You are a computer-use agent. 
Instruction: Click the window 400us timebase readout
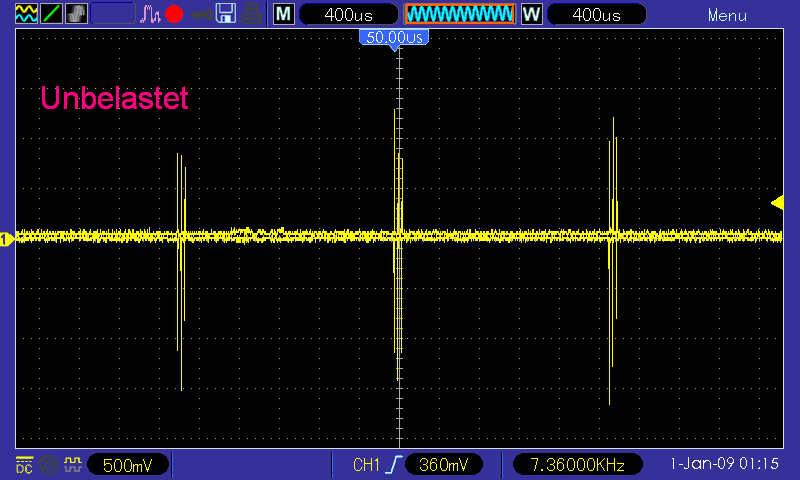click(x=596, y=14)
